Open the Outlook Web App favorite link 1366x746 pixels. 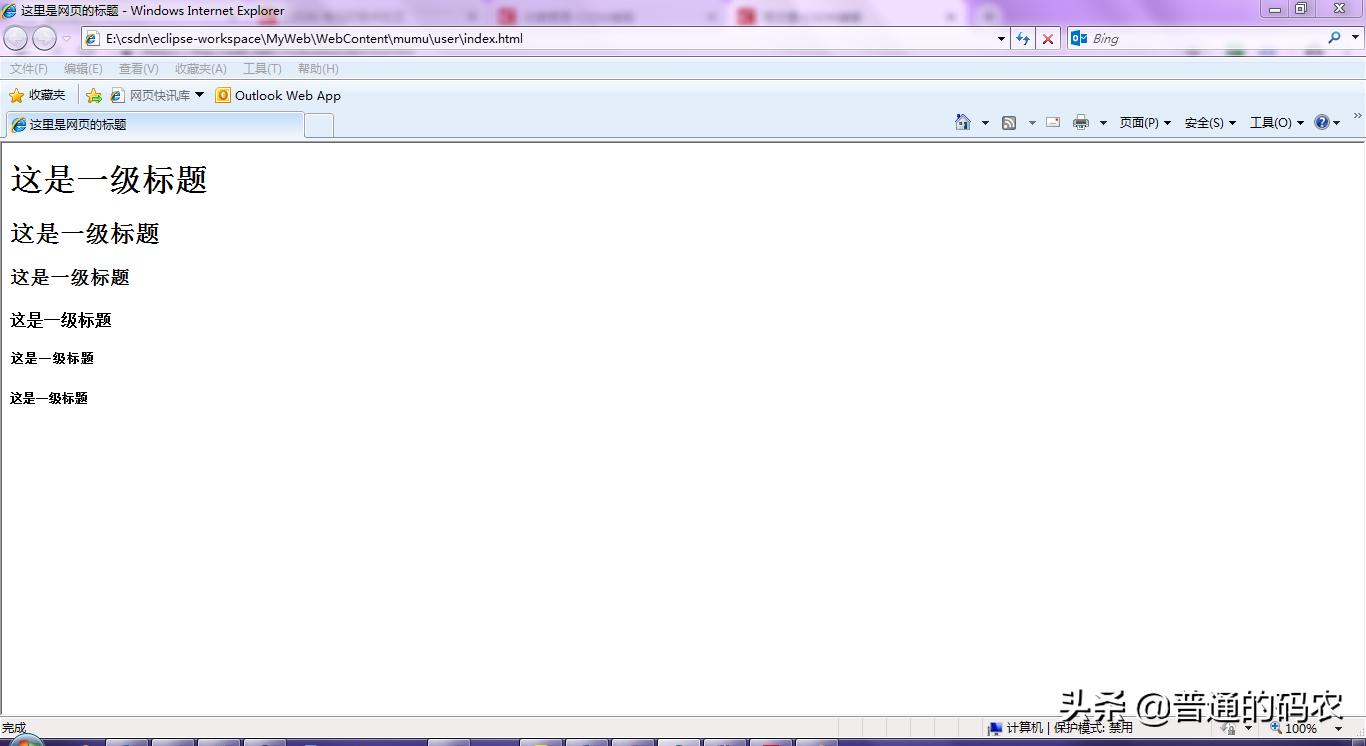click(x=278, y=96)
